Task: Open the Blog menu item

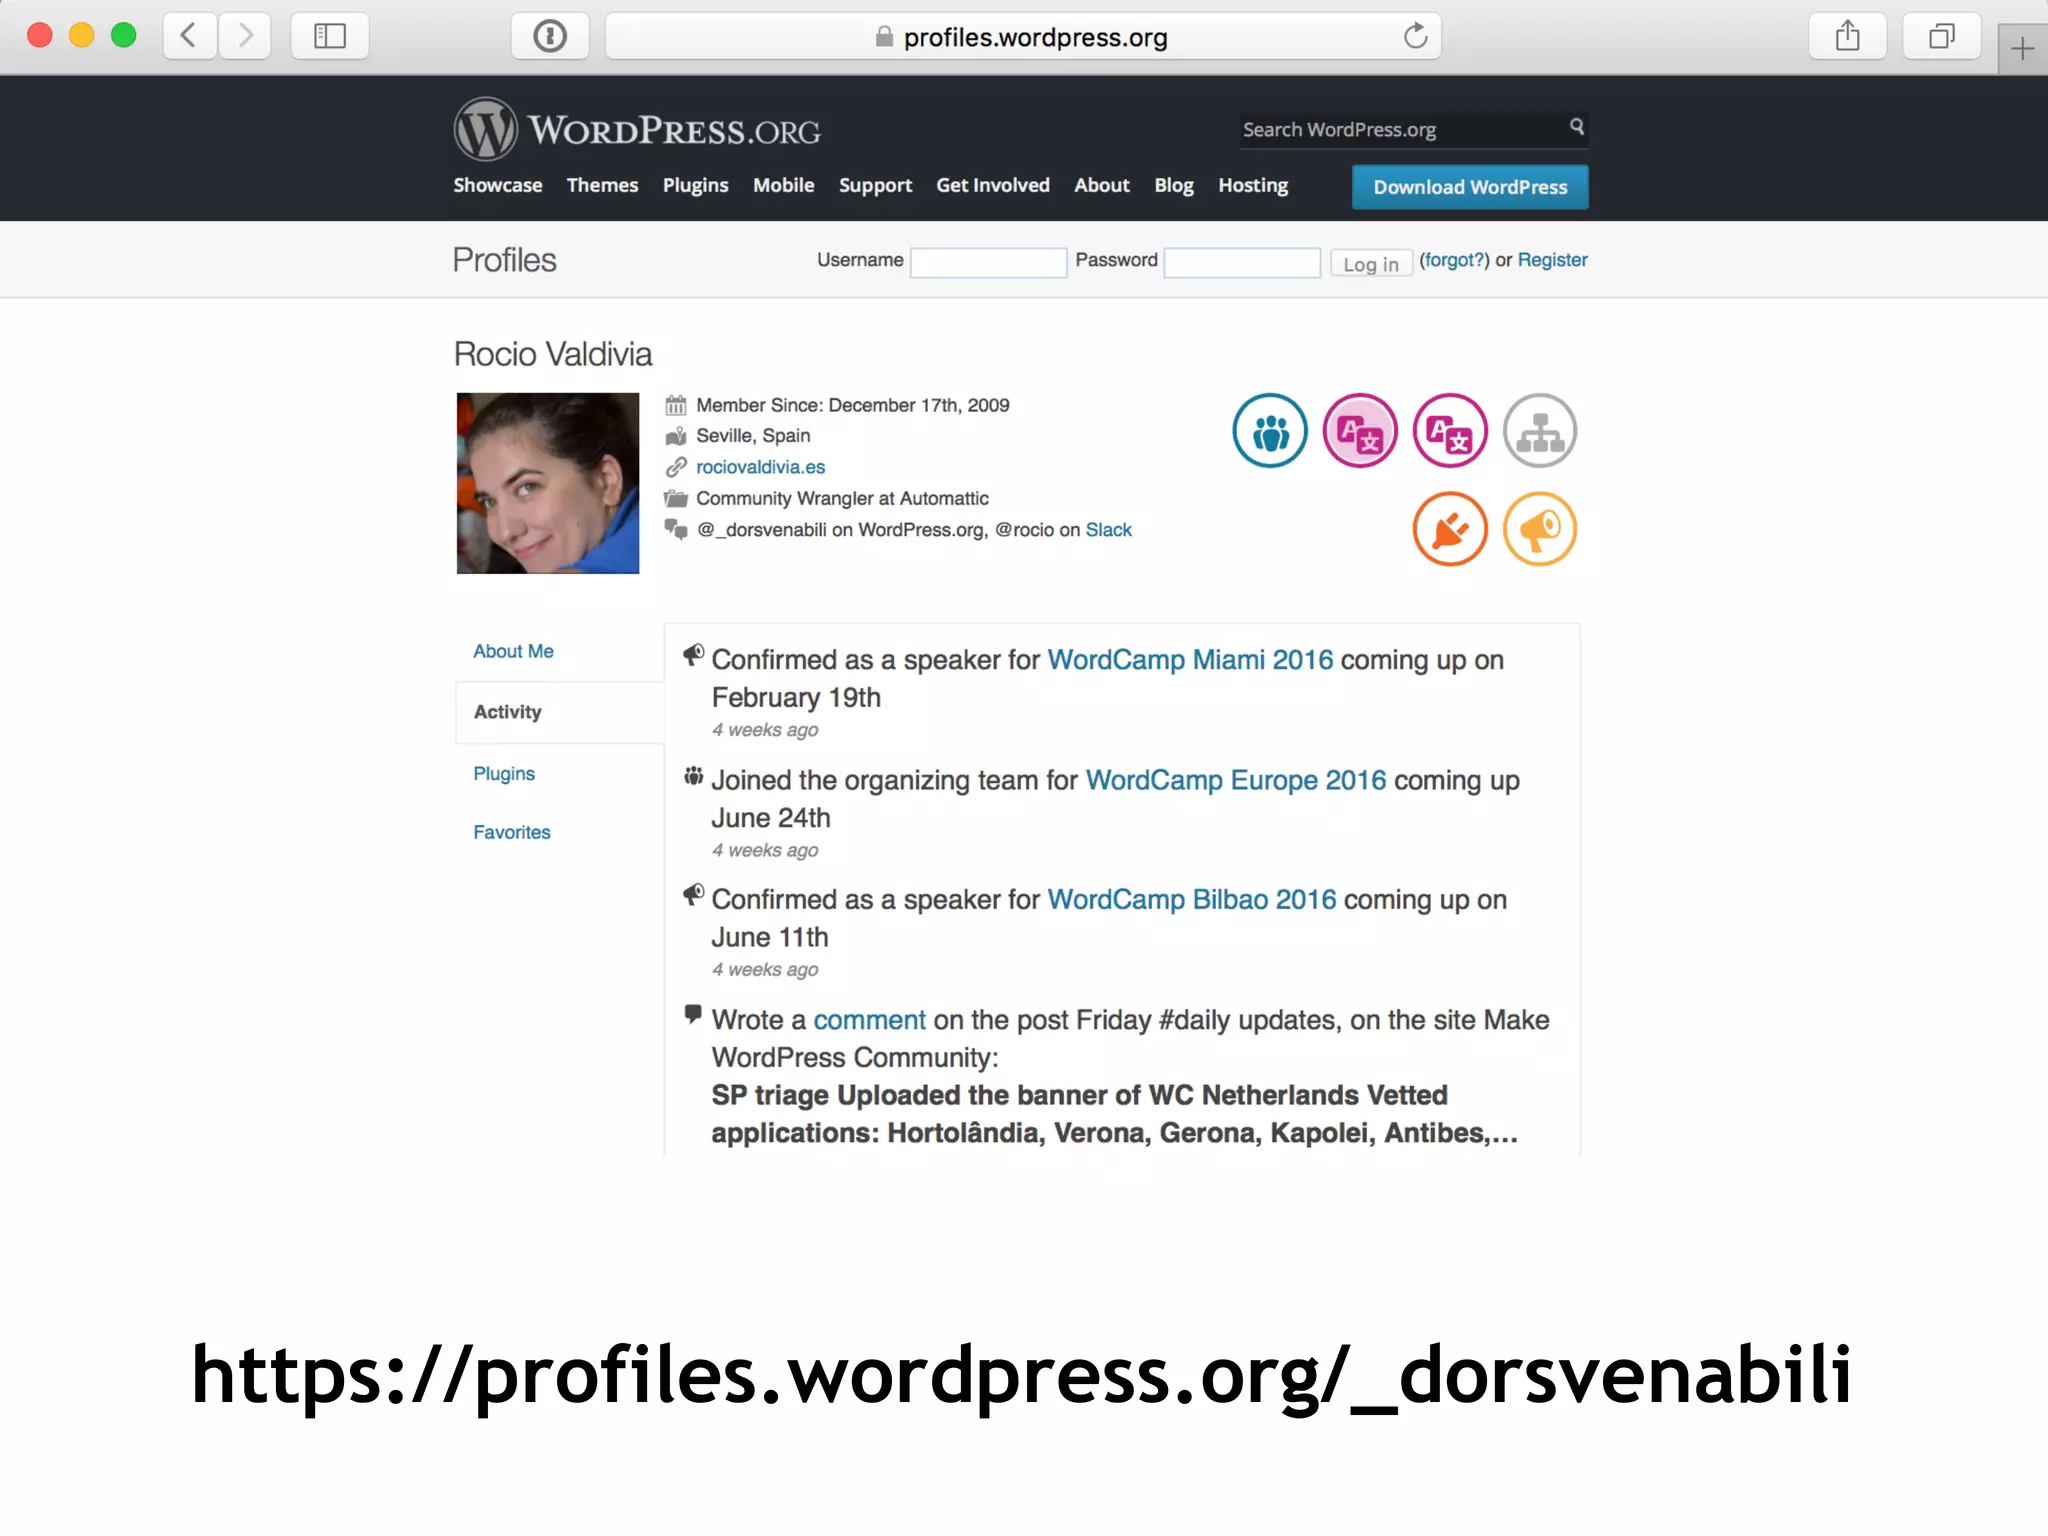Action: pyautogui.click(x=1174, y=185)
